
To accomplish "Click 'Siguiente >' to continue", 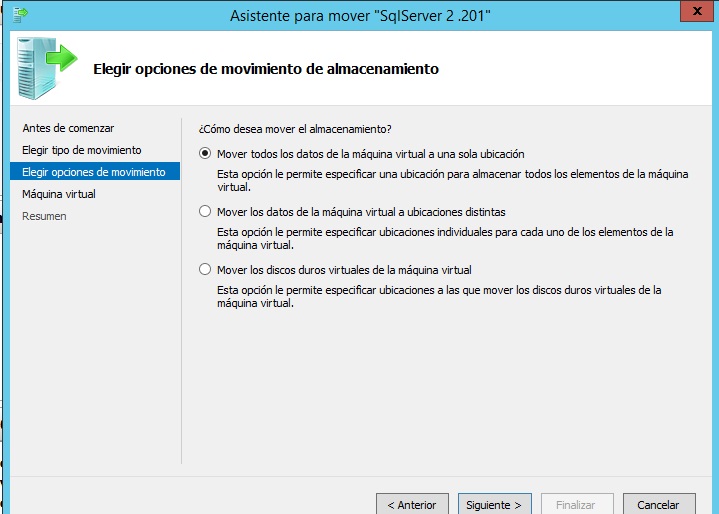I will pos(495,505).
